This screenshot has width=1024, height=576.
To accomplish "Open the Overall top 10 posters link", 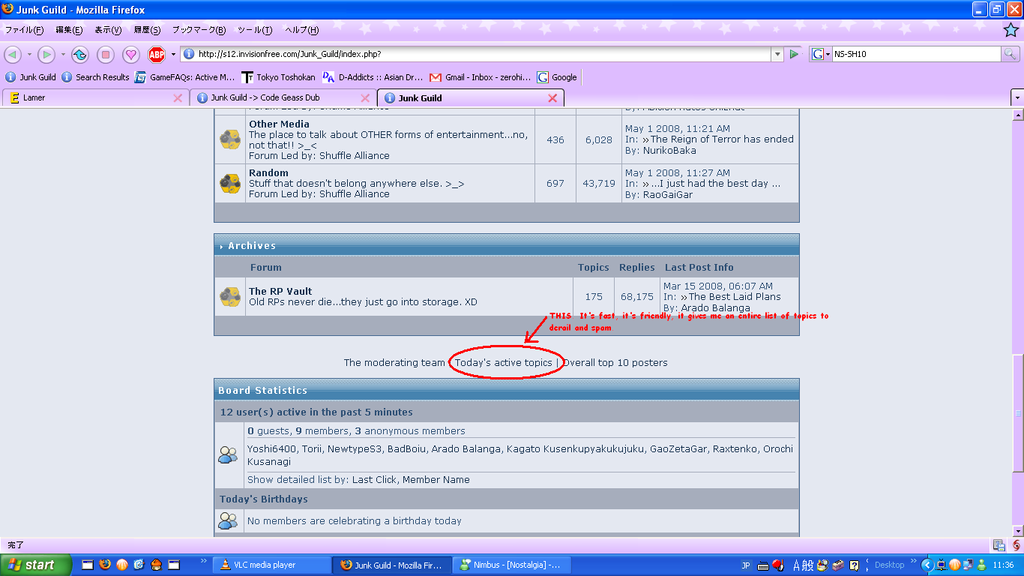I will (615, 362).
